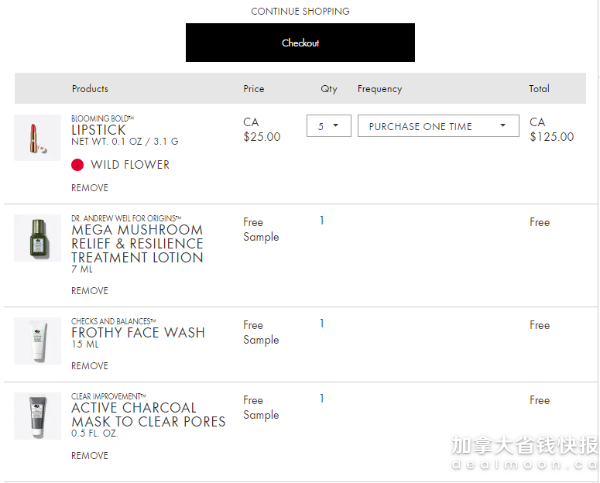The width and height of the screenshot is (600, 483).
Task: Remove the Active Charcoal Mask sample
Action: click(x=90, y=456)
